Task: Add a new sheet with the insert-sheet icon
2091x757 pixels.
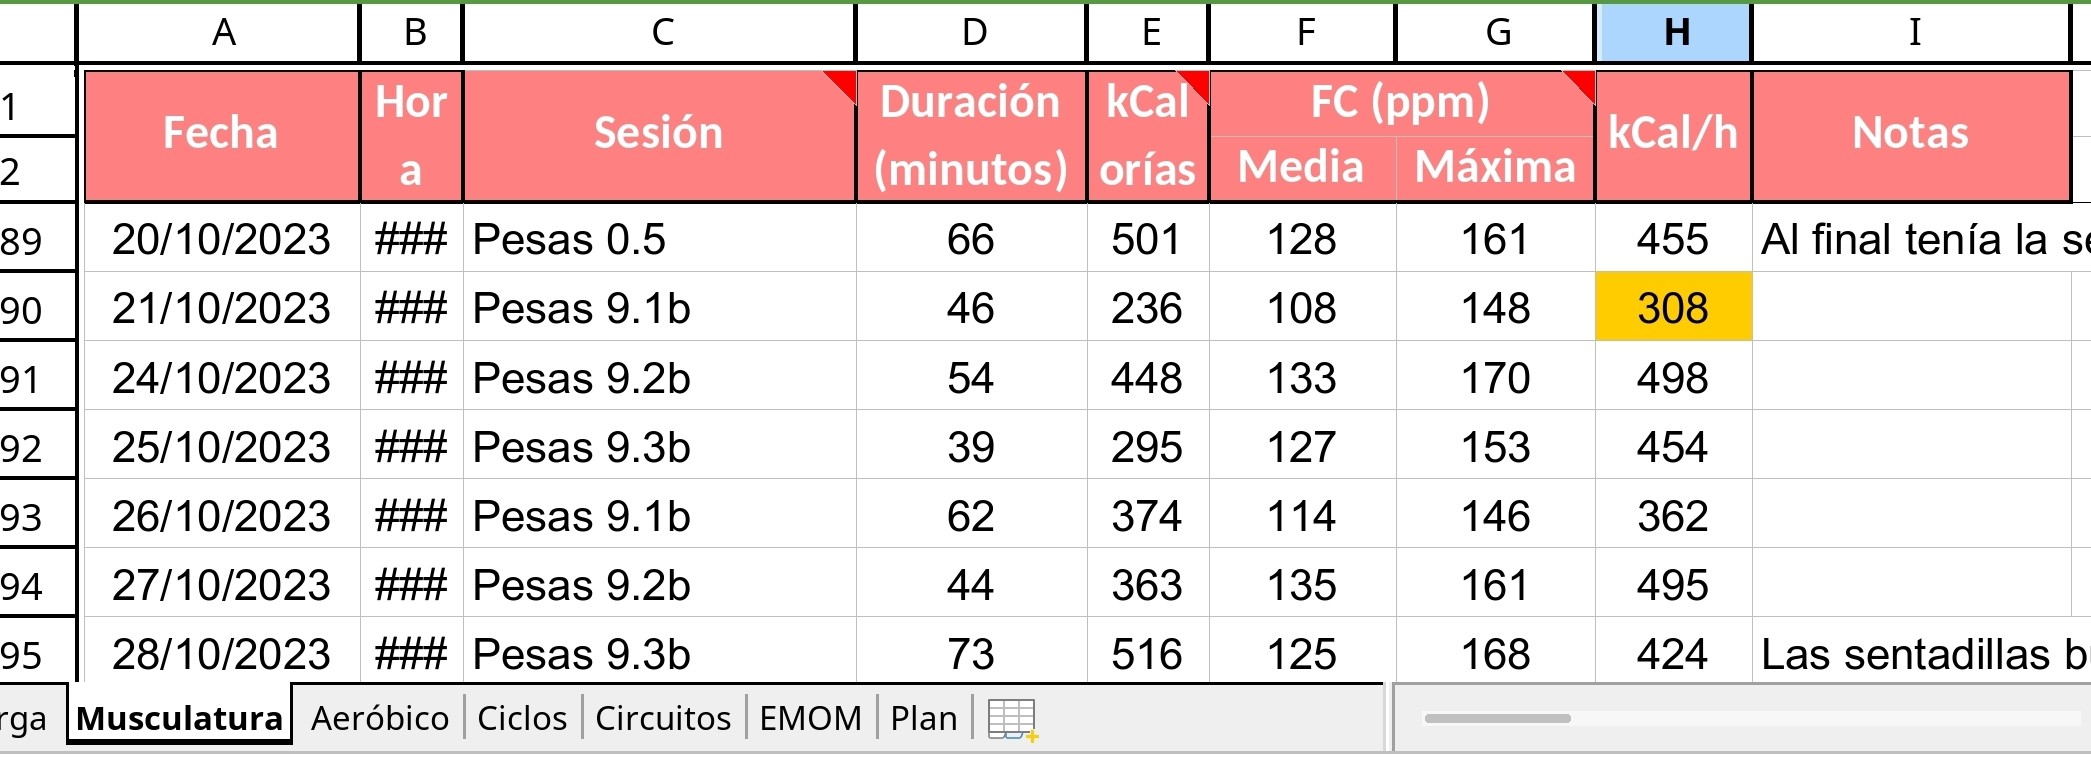Action: pyautogui.click(x=1012, y=719)
